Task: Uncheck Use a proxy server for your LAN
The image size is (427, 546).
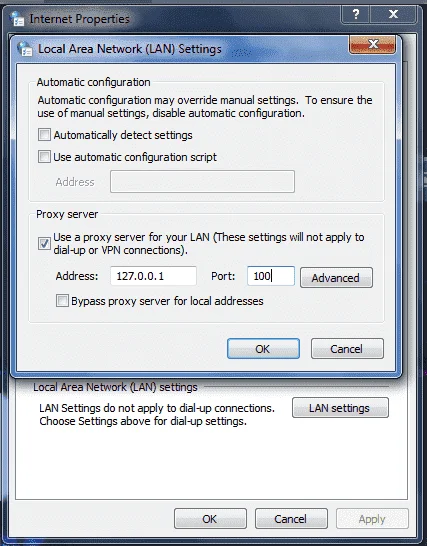Action: coord(44,243)
